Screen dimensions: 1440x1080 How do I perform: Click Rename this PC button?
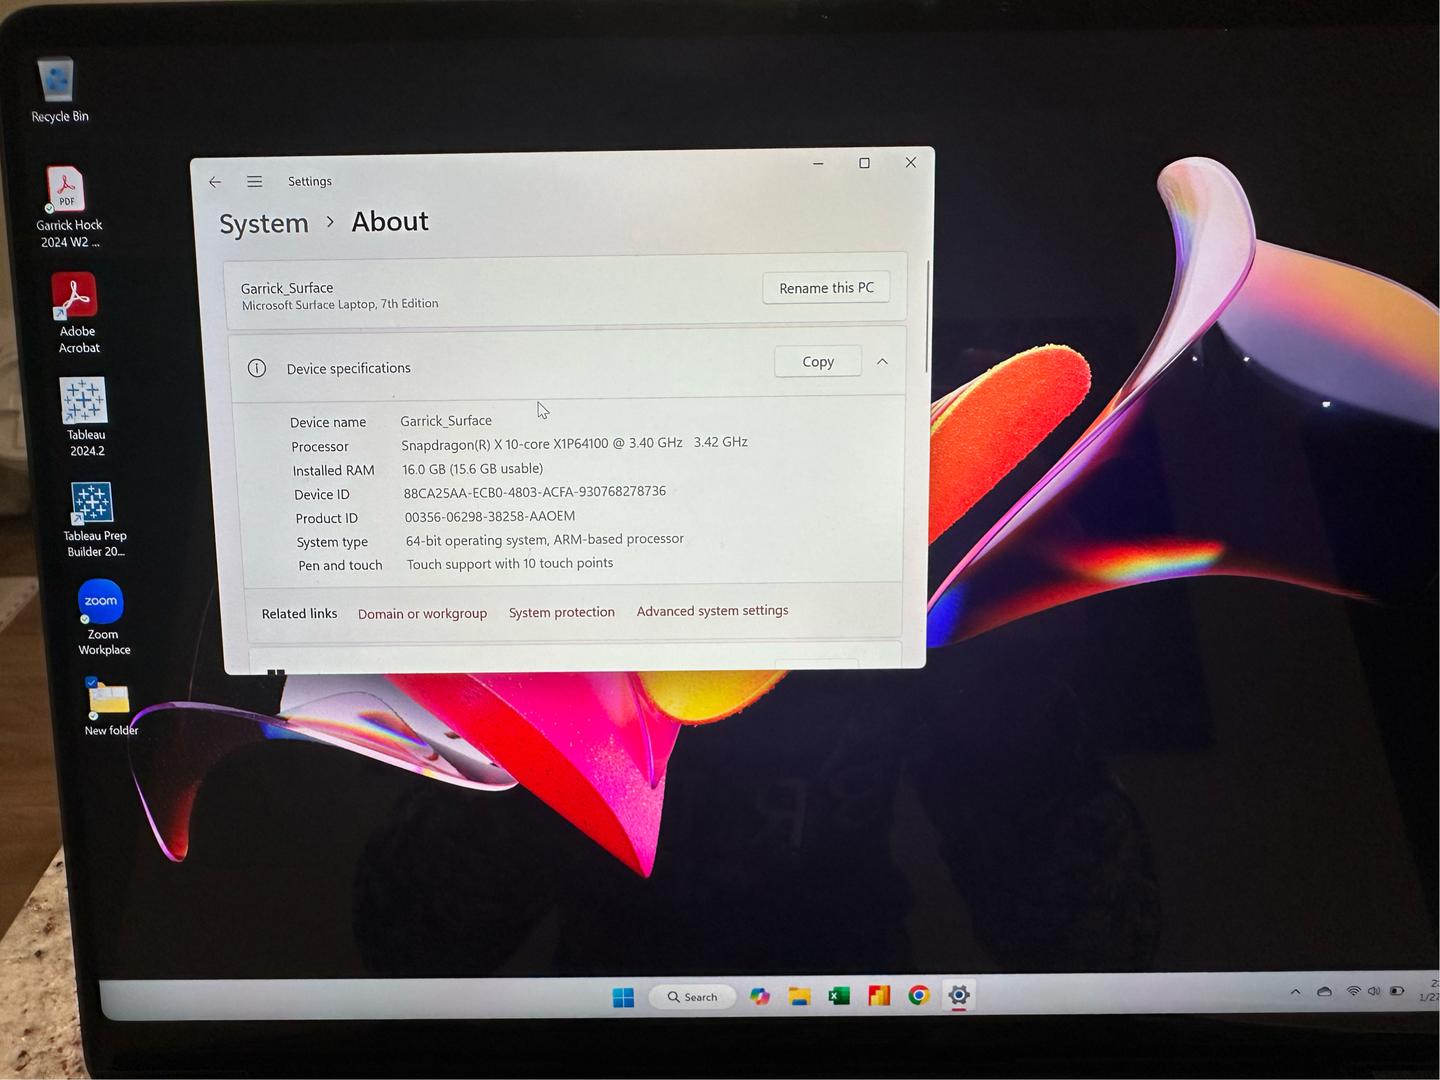click(x=826, y=288)
